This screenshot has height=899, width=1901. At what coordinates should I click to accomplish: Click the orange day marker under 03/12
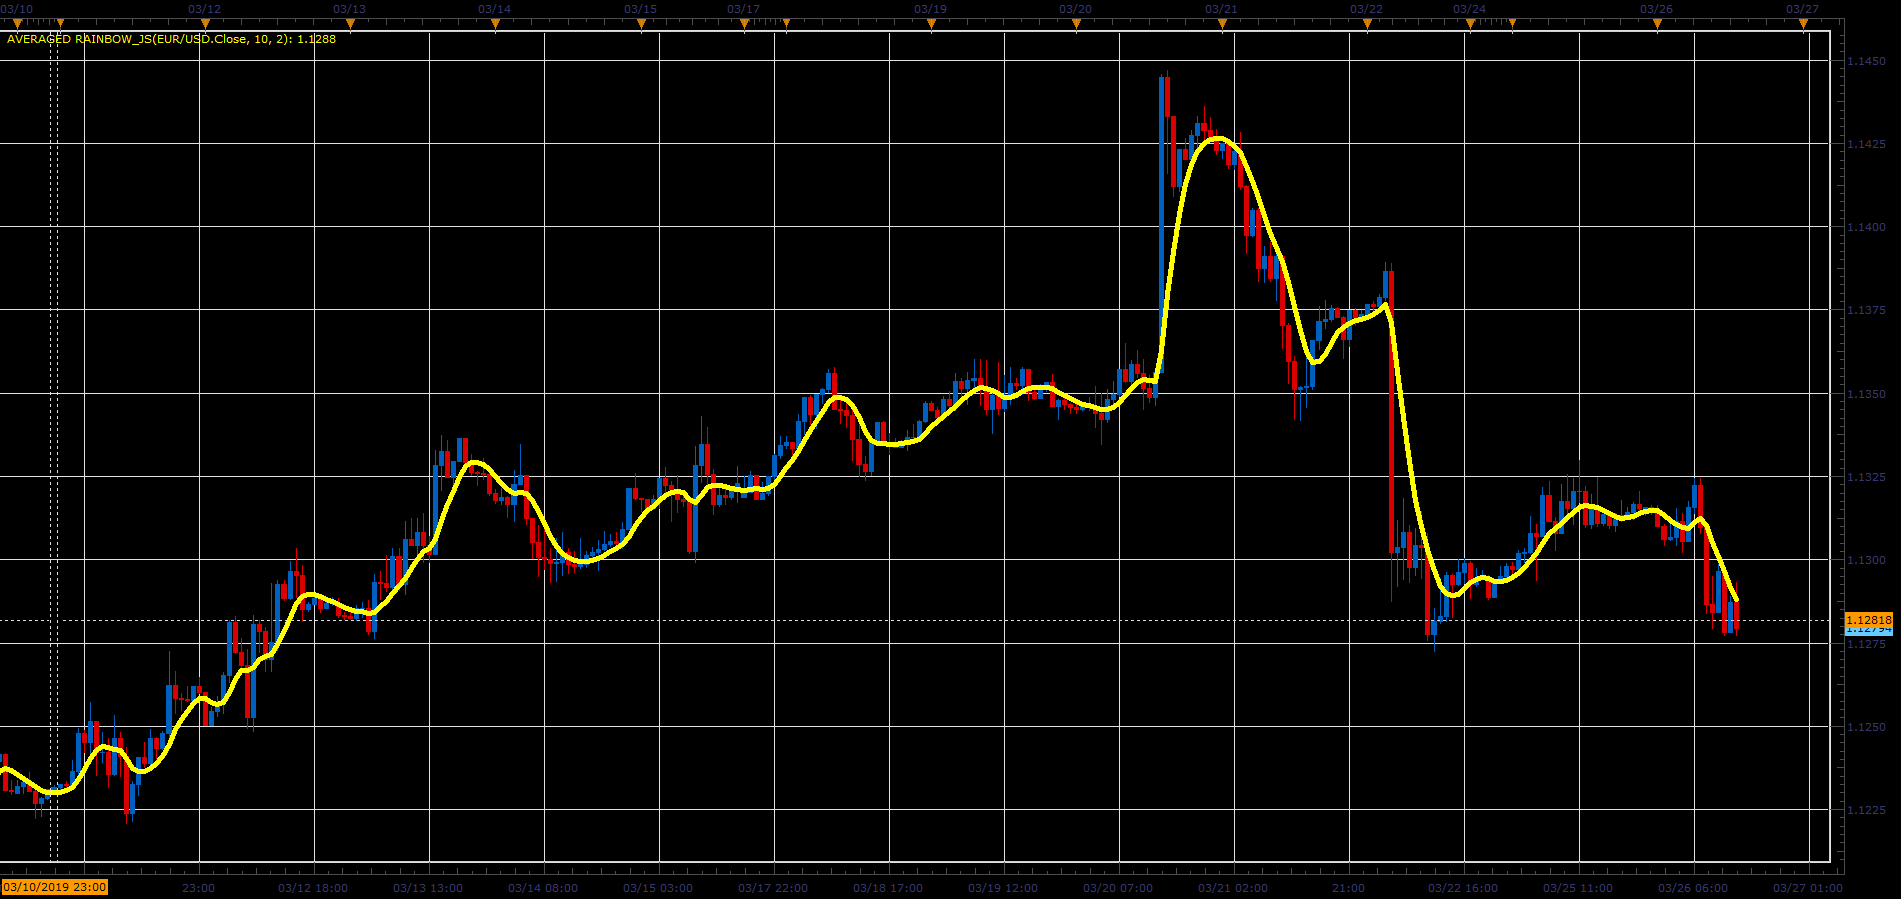(205, 23)
